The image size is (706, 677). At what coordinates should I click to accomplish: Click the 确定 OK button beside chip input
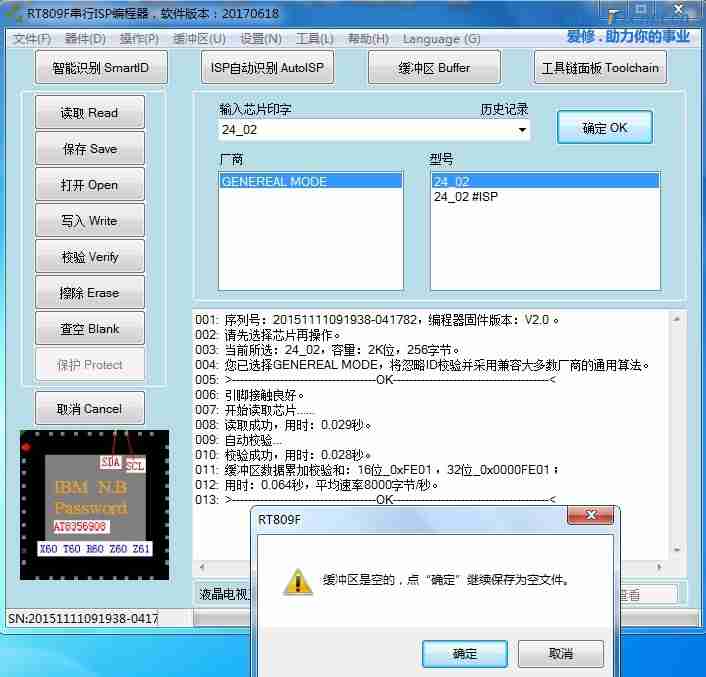(x=604, y=128)
